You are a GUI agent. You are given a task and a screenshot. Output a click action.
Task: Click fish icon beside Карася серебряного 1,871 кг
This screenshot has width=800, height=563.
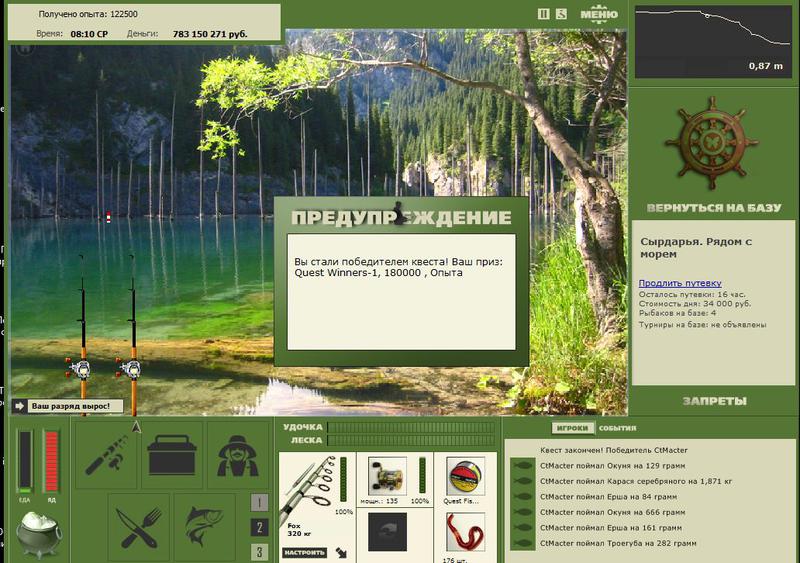pyautogui.click(x=523, y=481)
